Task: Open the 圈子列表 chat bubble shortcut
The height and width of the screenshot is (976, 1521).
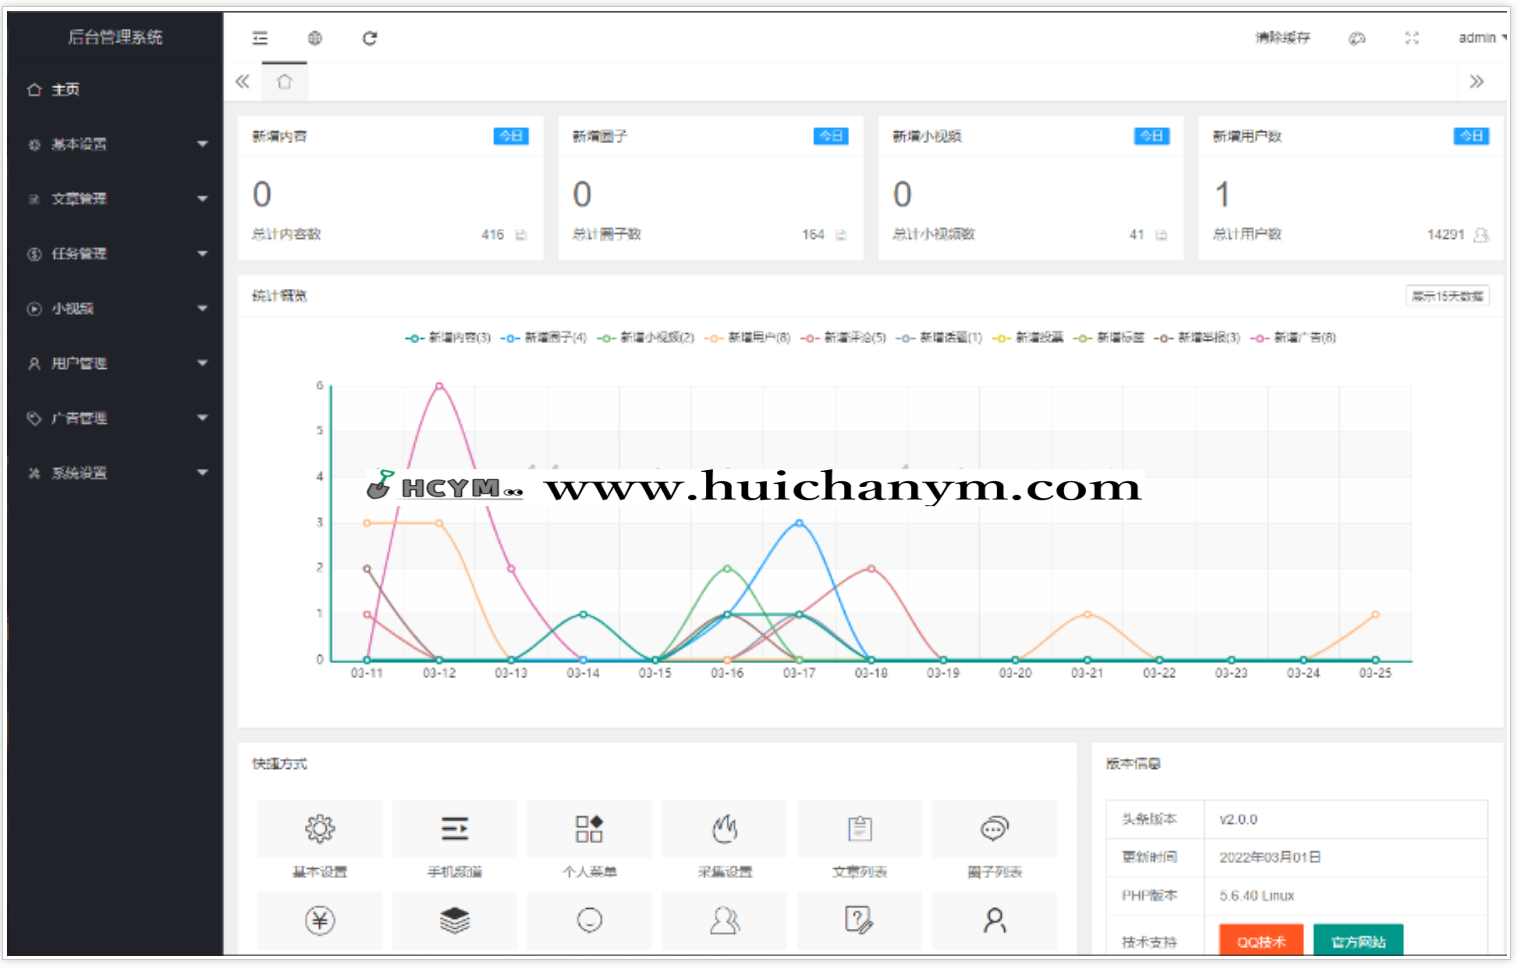Action: click(x=994, y=829)
